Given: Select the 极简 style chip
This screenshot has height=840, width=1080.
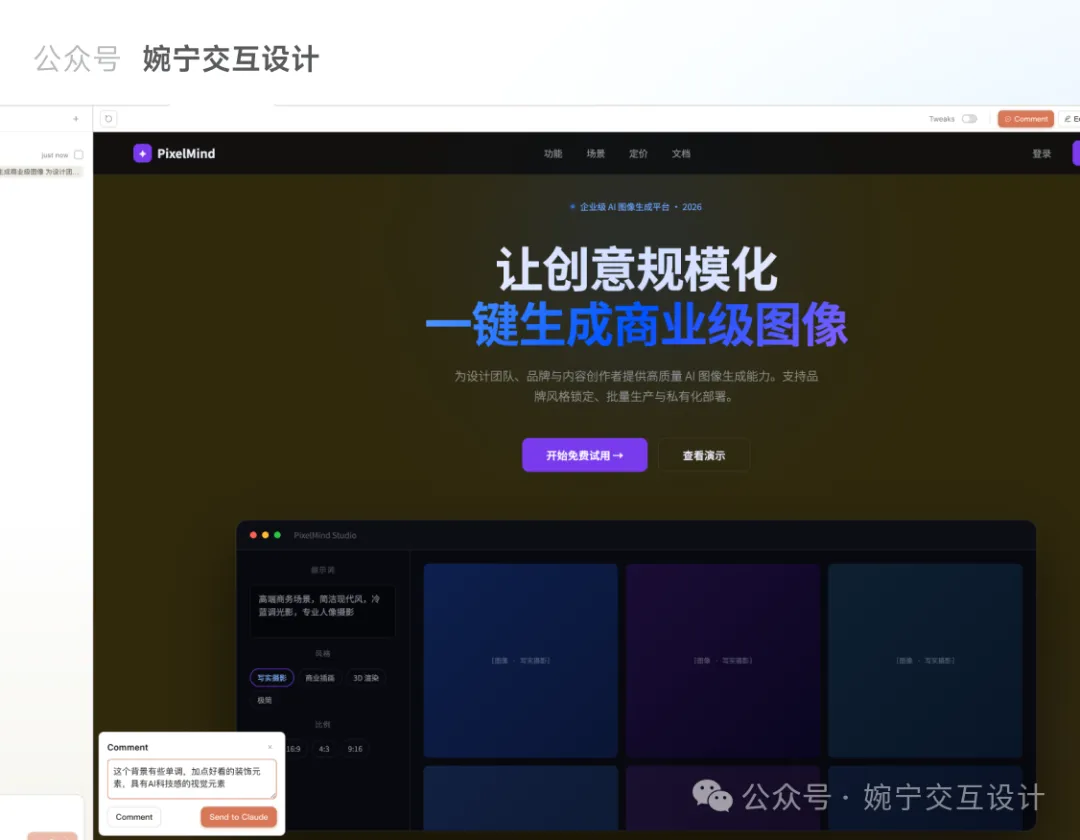Looking at the screenshot, I should tap(263, 700).
